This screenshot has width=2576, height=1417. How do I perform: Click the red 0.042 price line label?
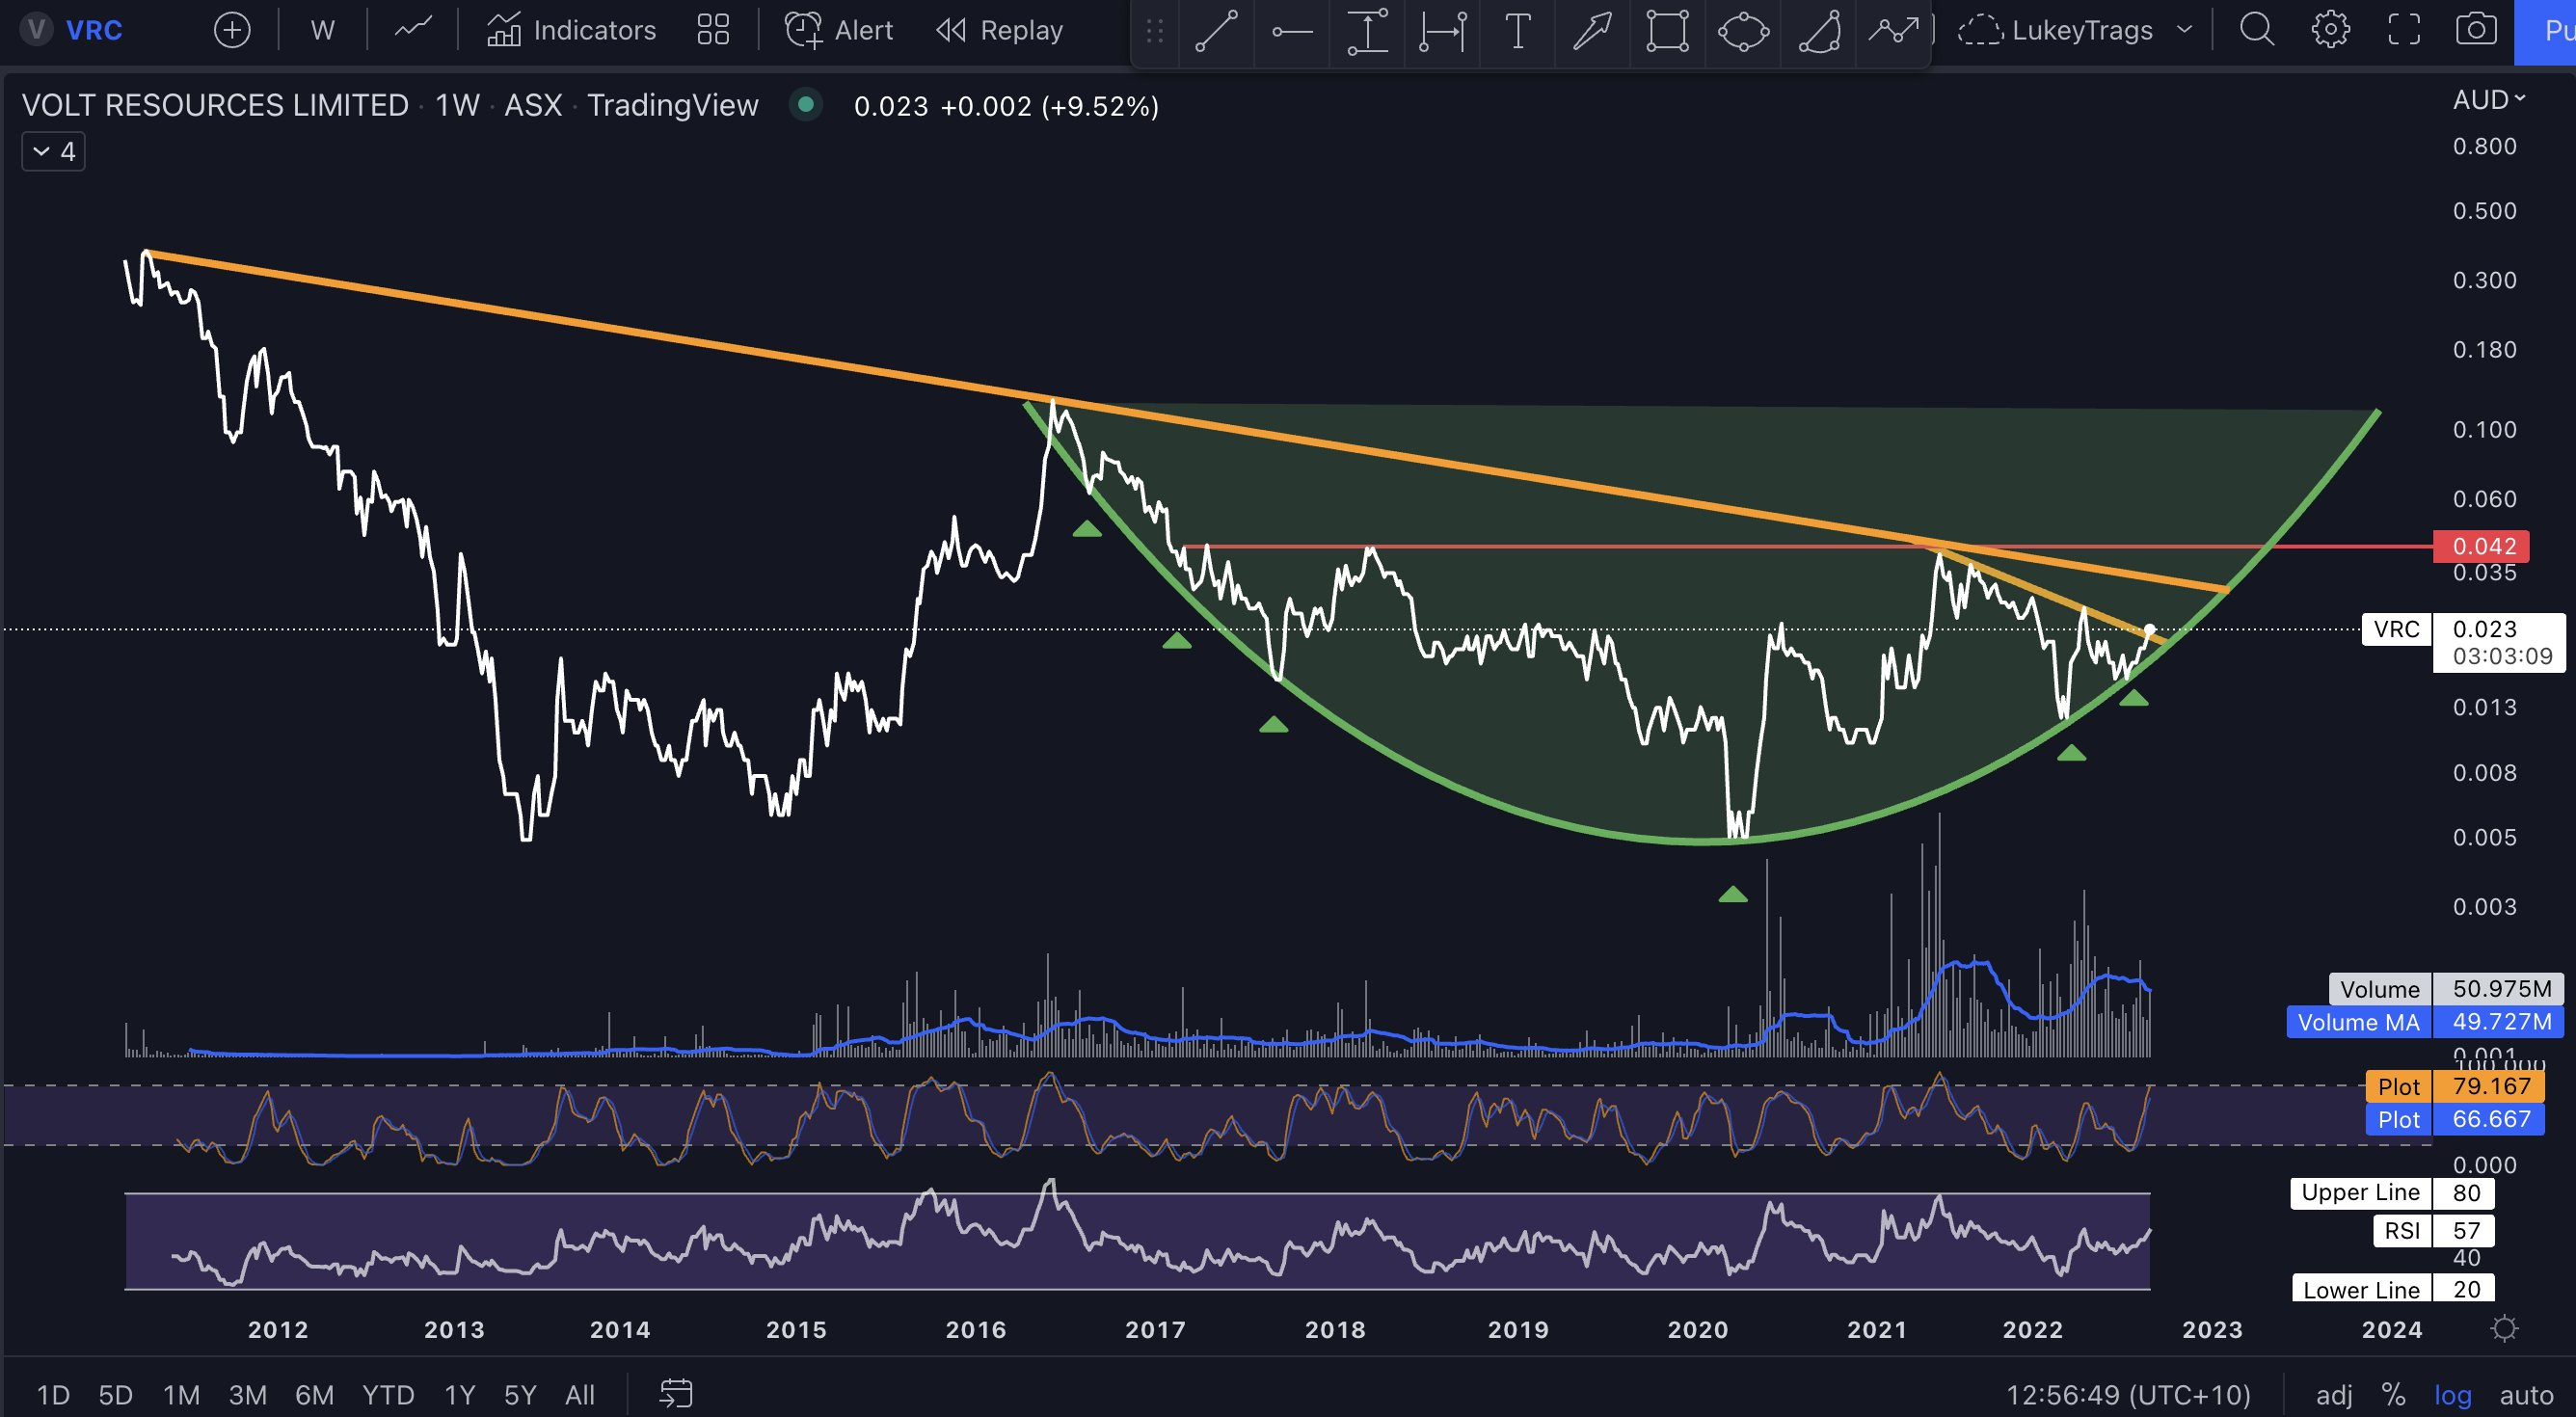tap(2482, 546)
